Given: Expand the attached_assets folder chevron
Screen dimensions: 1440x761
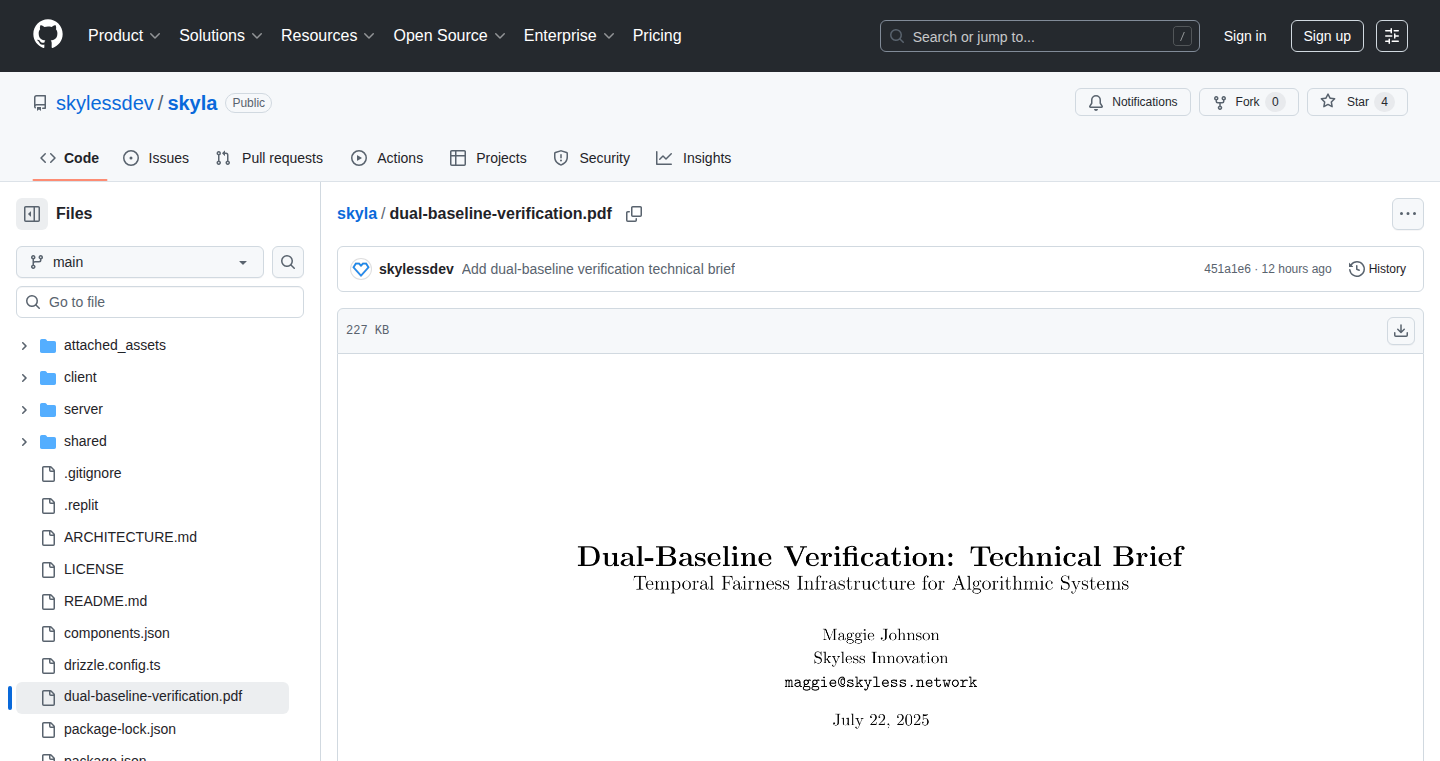Looking at the screenshot, I should [x=24, y=345].
